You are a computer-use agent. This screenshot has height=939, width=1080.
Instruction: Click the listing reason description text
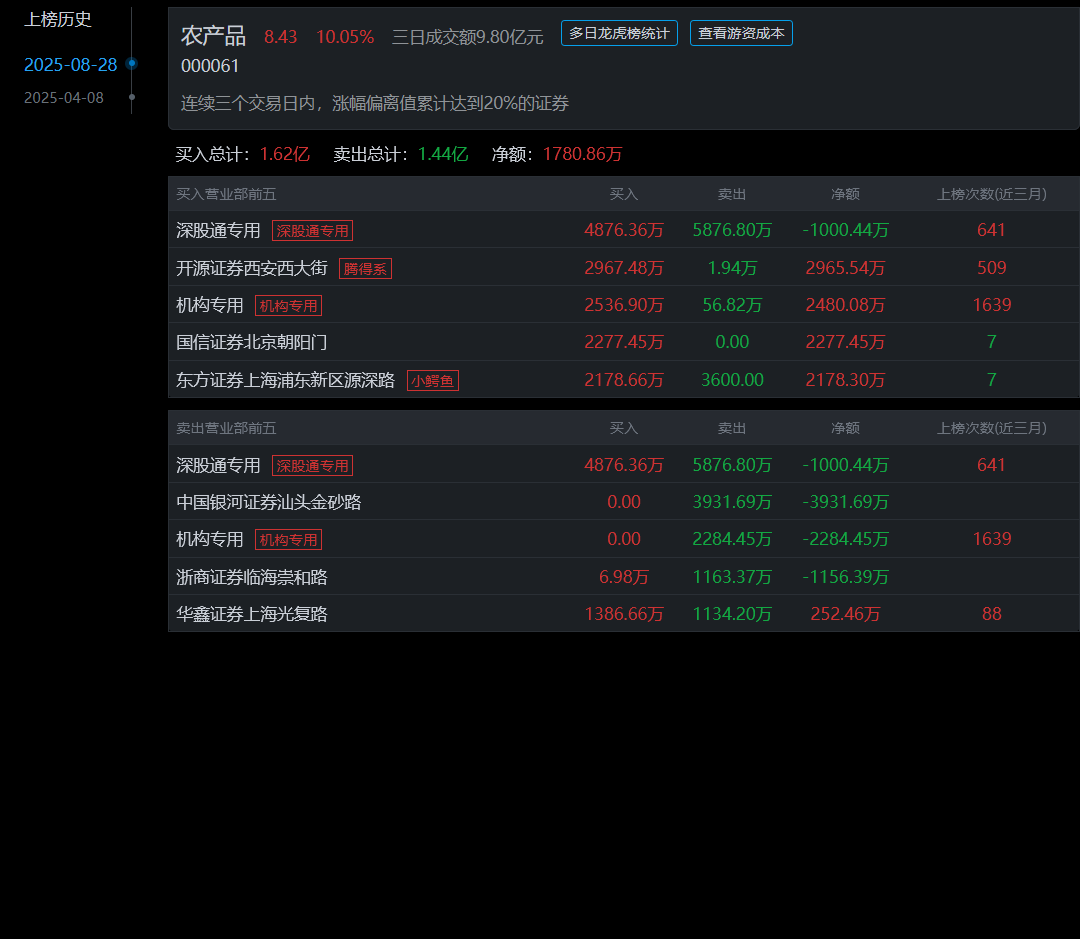[x=375, y=103]
